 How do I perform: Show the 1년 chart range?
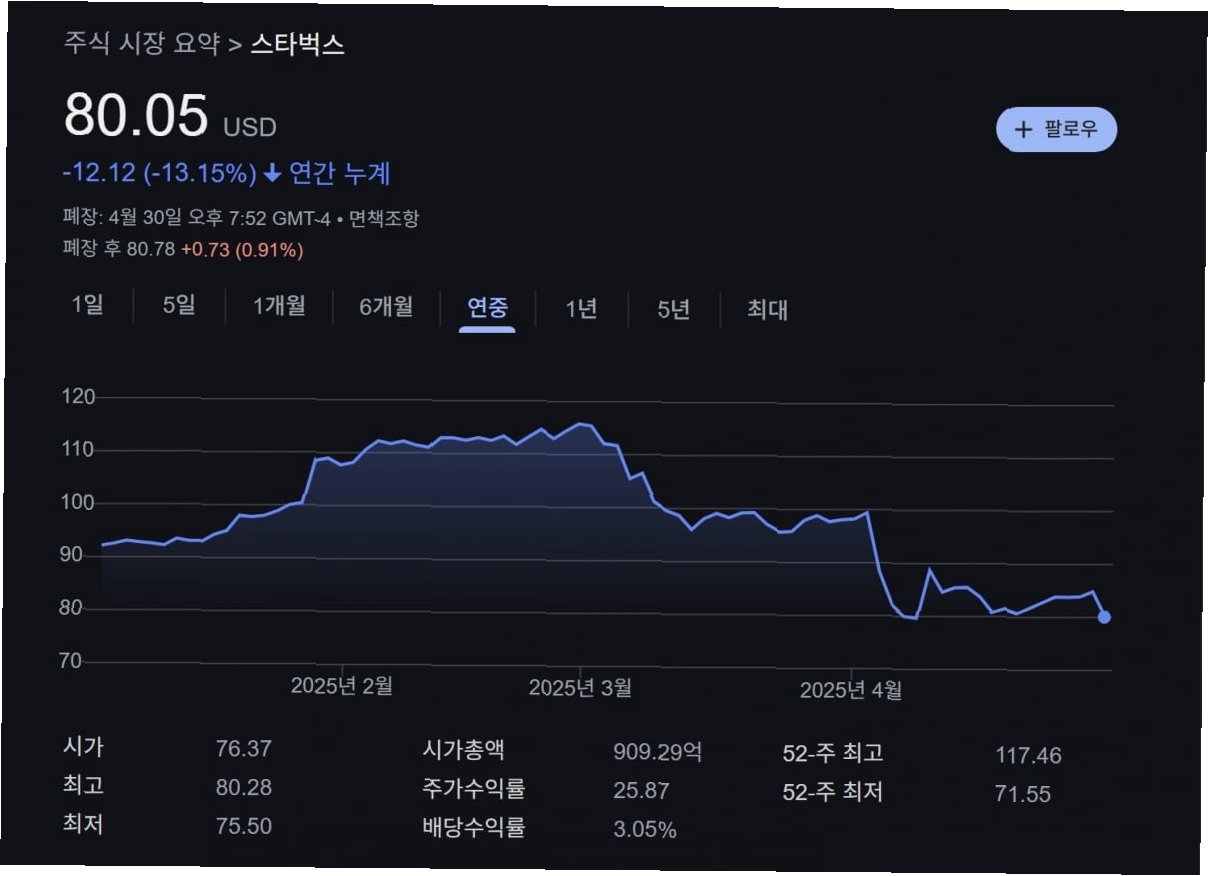581,309
